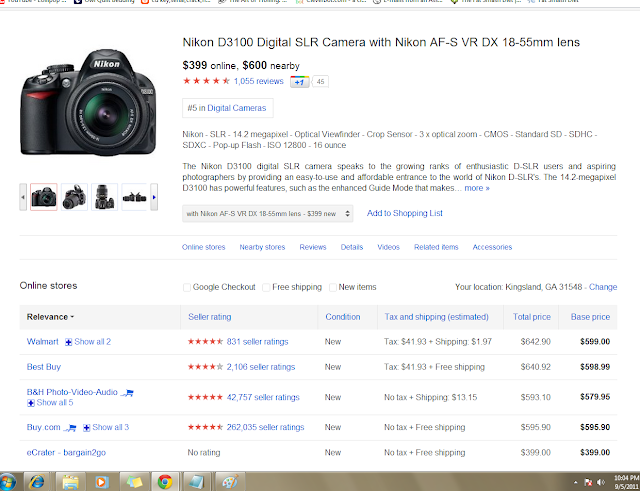This screenshot has height=491, width=640.
Task: Open the Action Center flag tray icon
Action: pyautogui.click(x=588, y=482)
